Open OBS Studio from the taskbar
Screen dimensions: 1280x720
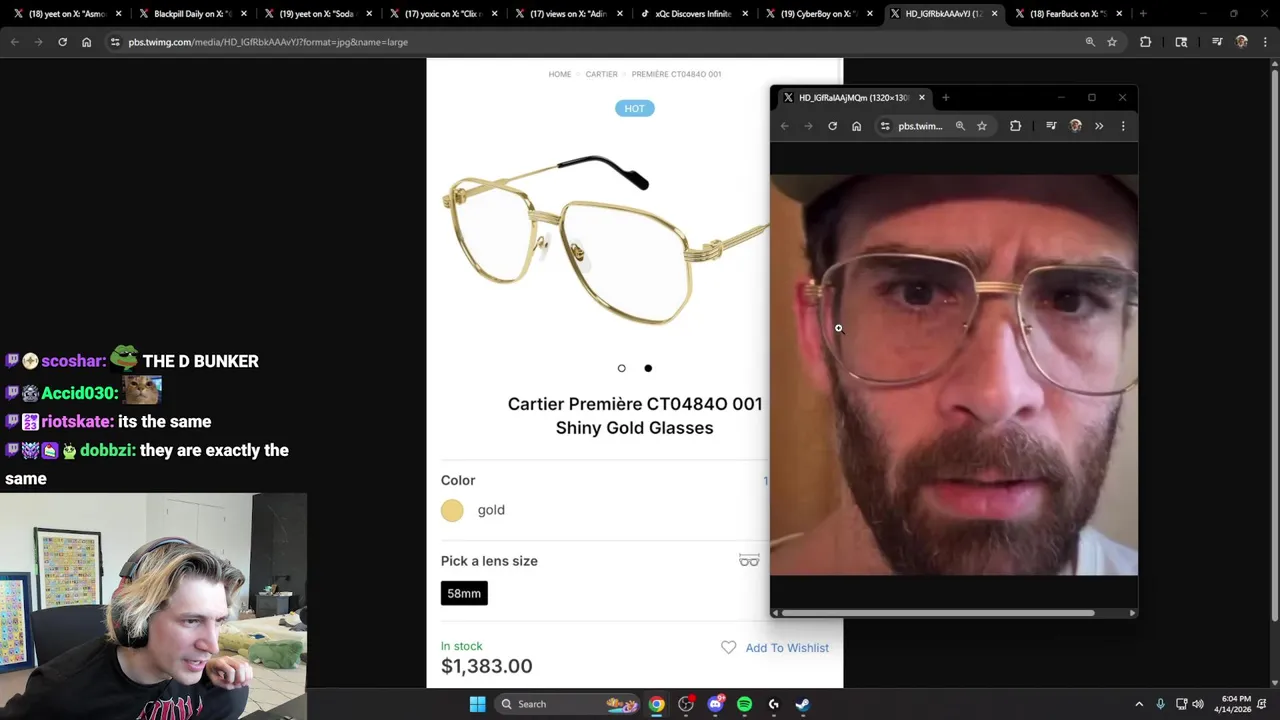[686, 704]
